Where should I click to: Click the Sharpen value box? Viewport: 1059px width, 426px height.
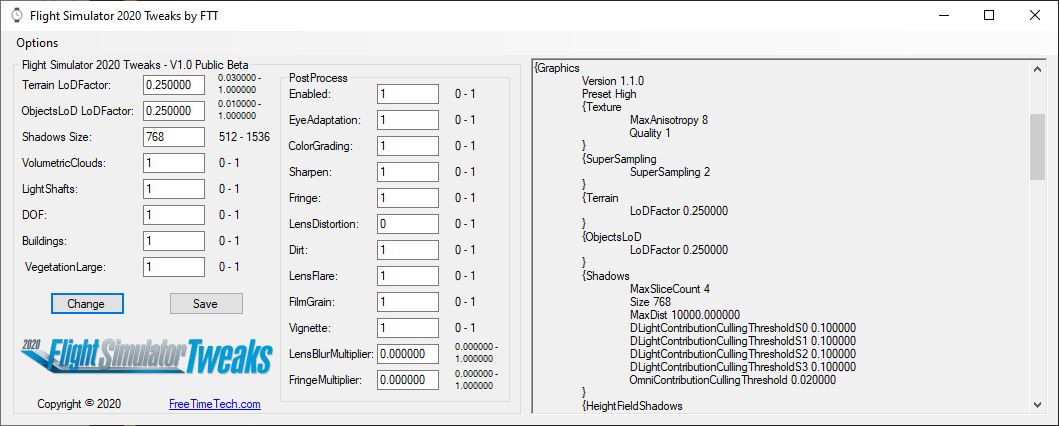point(408,172)
